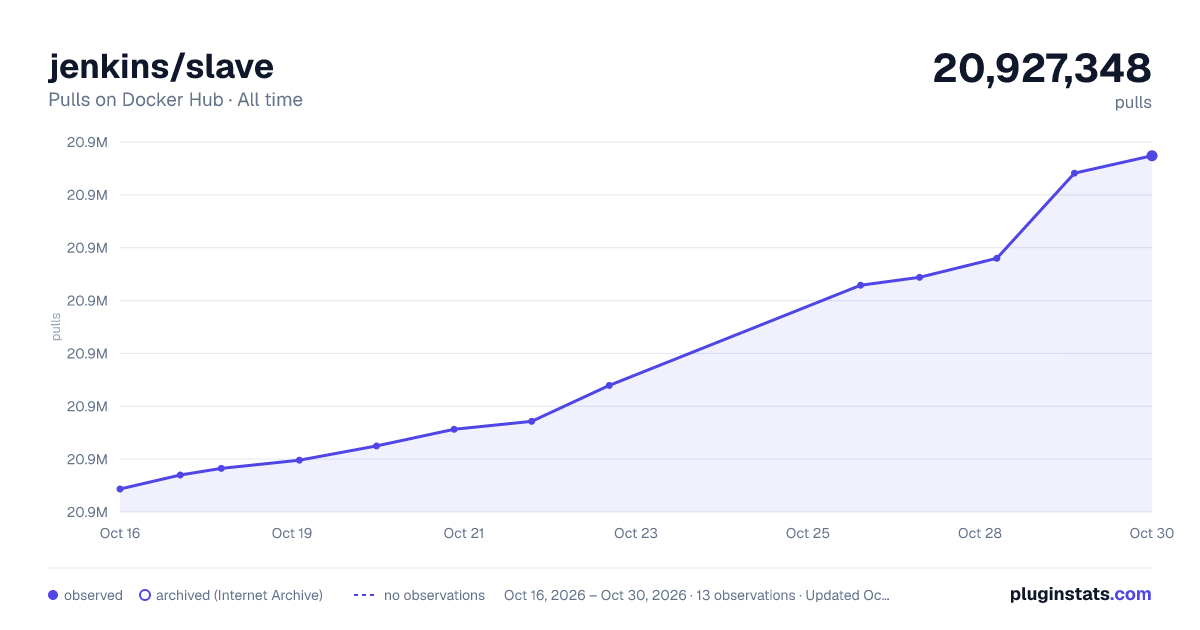Click the final large data point on Oct 30
This screenshot has width=1200, height=630.
[1152, 156]
